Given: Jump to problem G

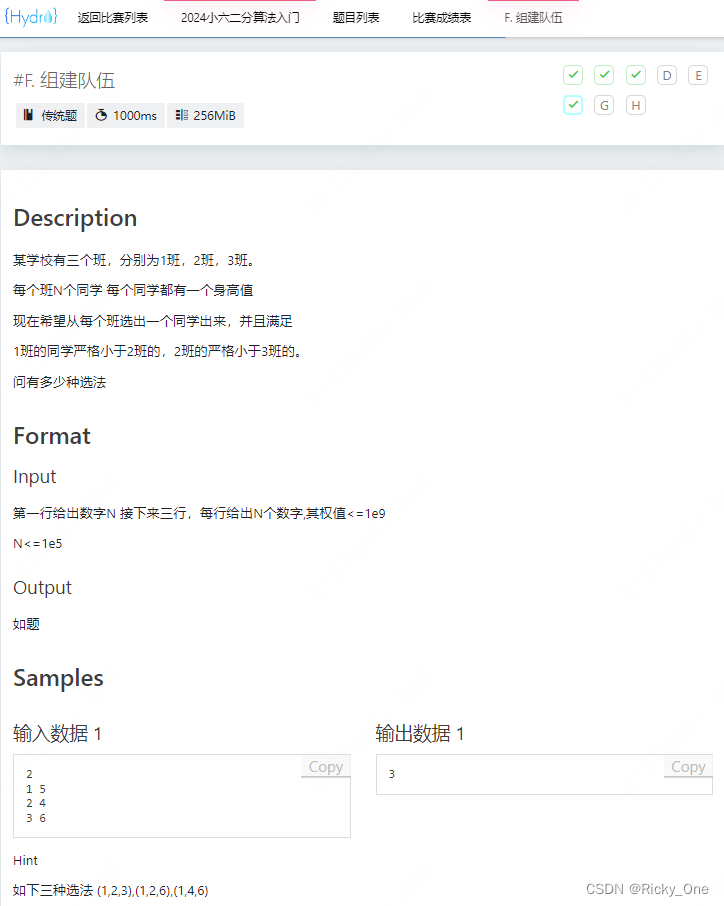Looking at the screenshot, I should [x=604, y=105].
